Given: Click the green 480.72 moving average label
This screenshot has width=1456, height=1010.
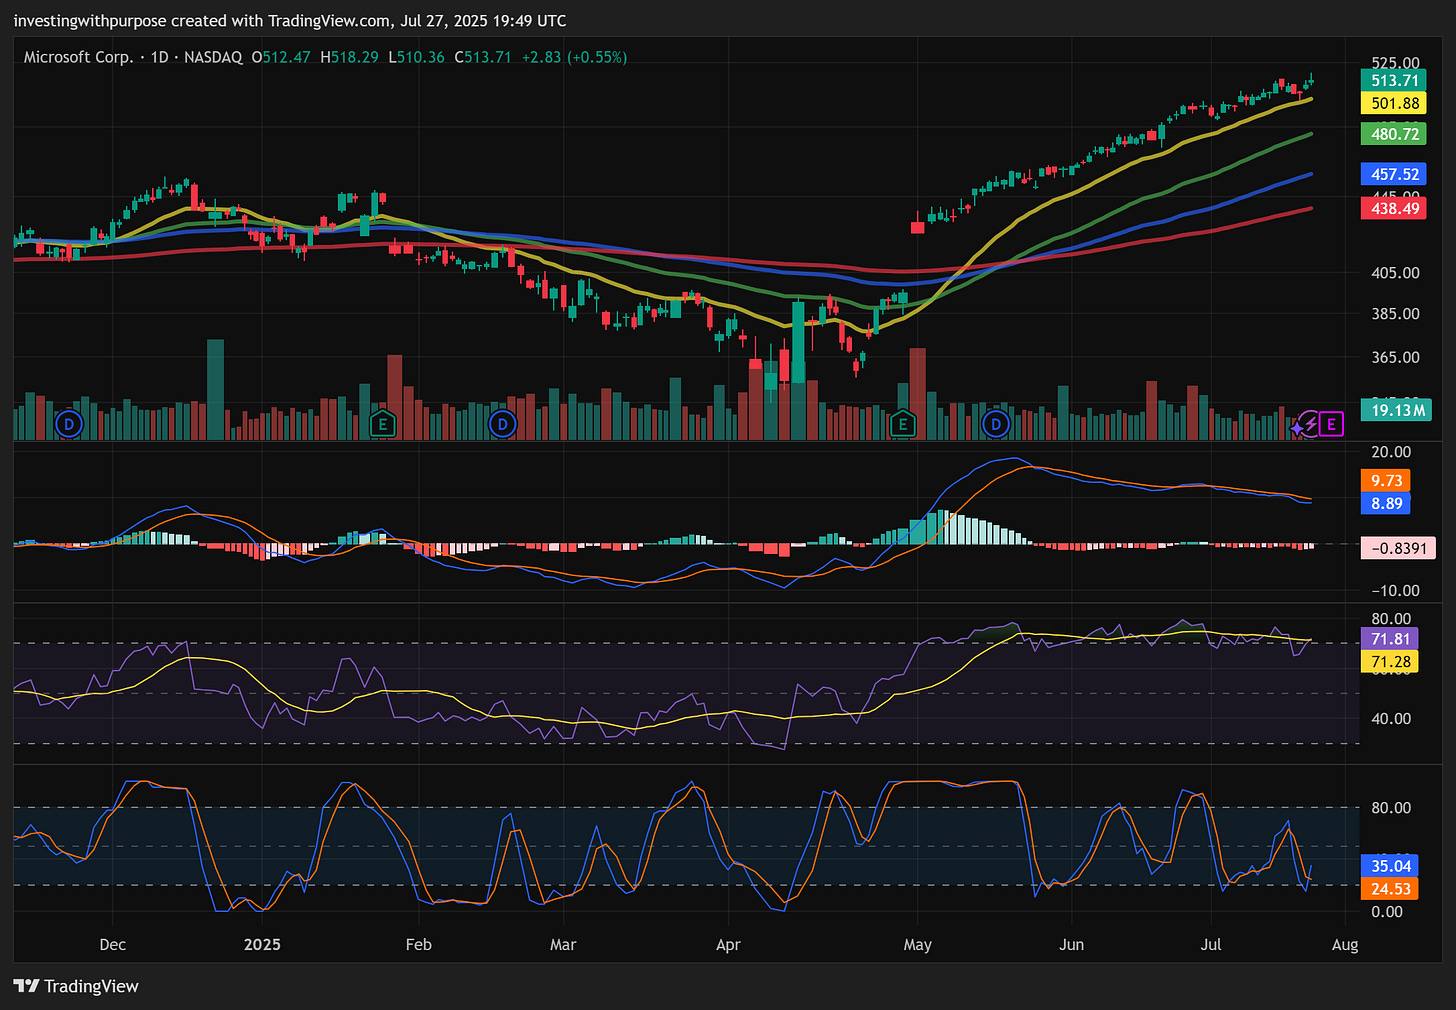Looking at the screenshot, I should [x=1394, y=134].
